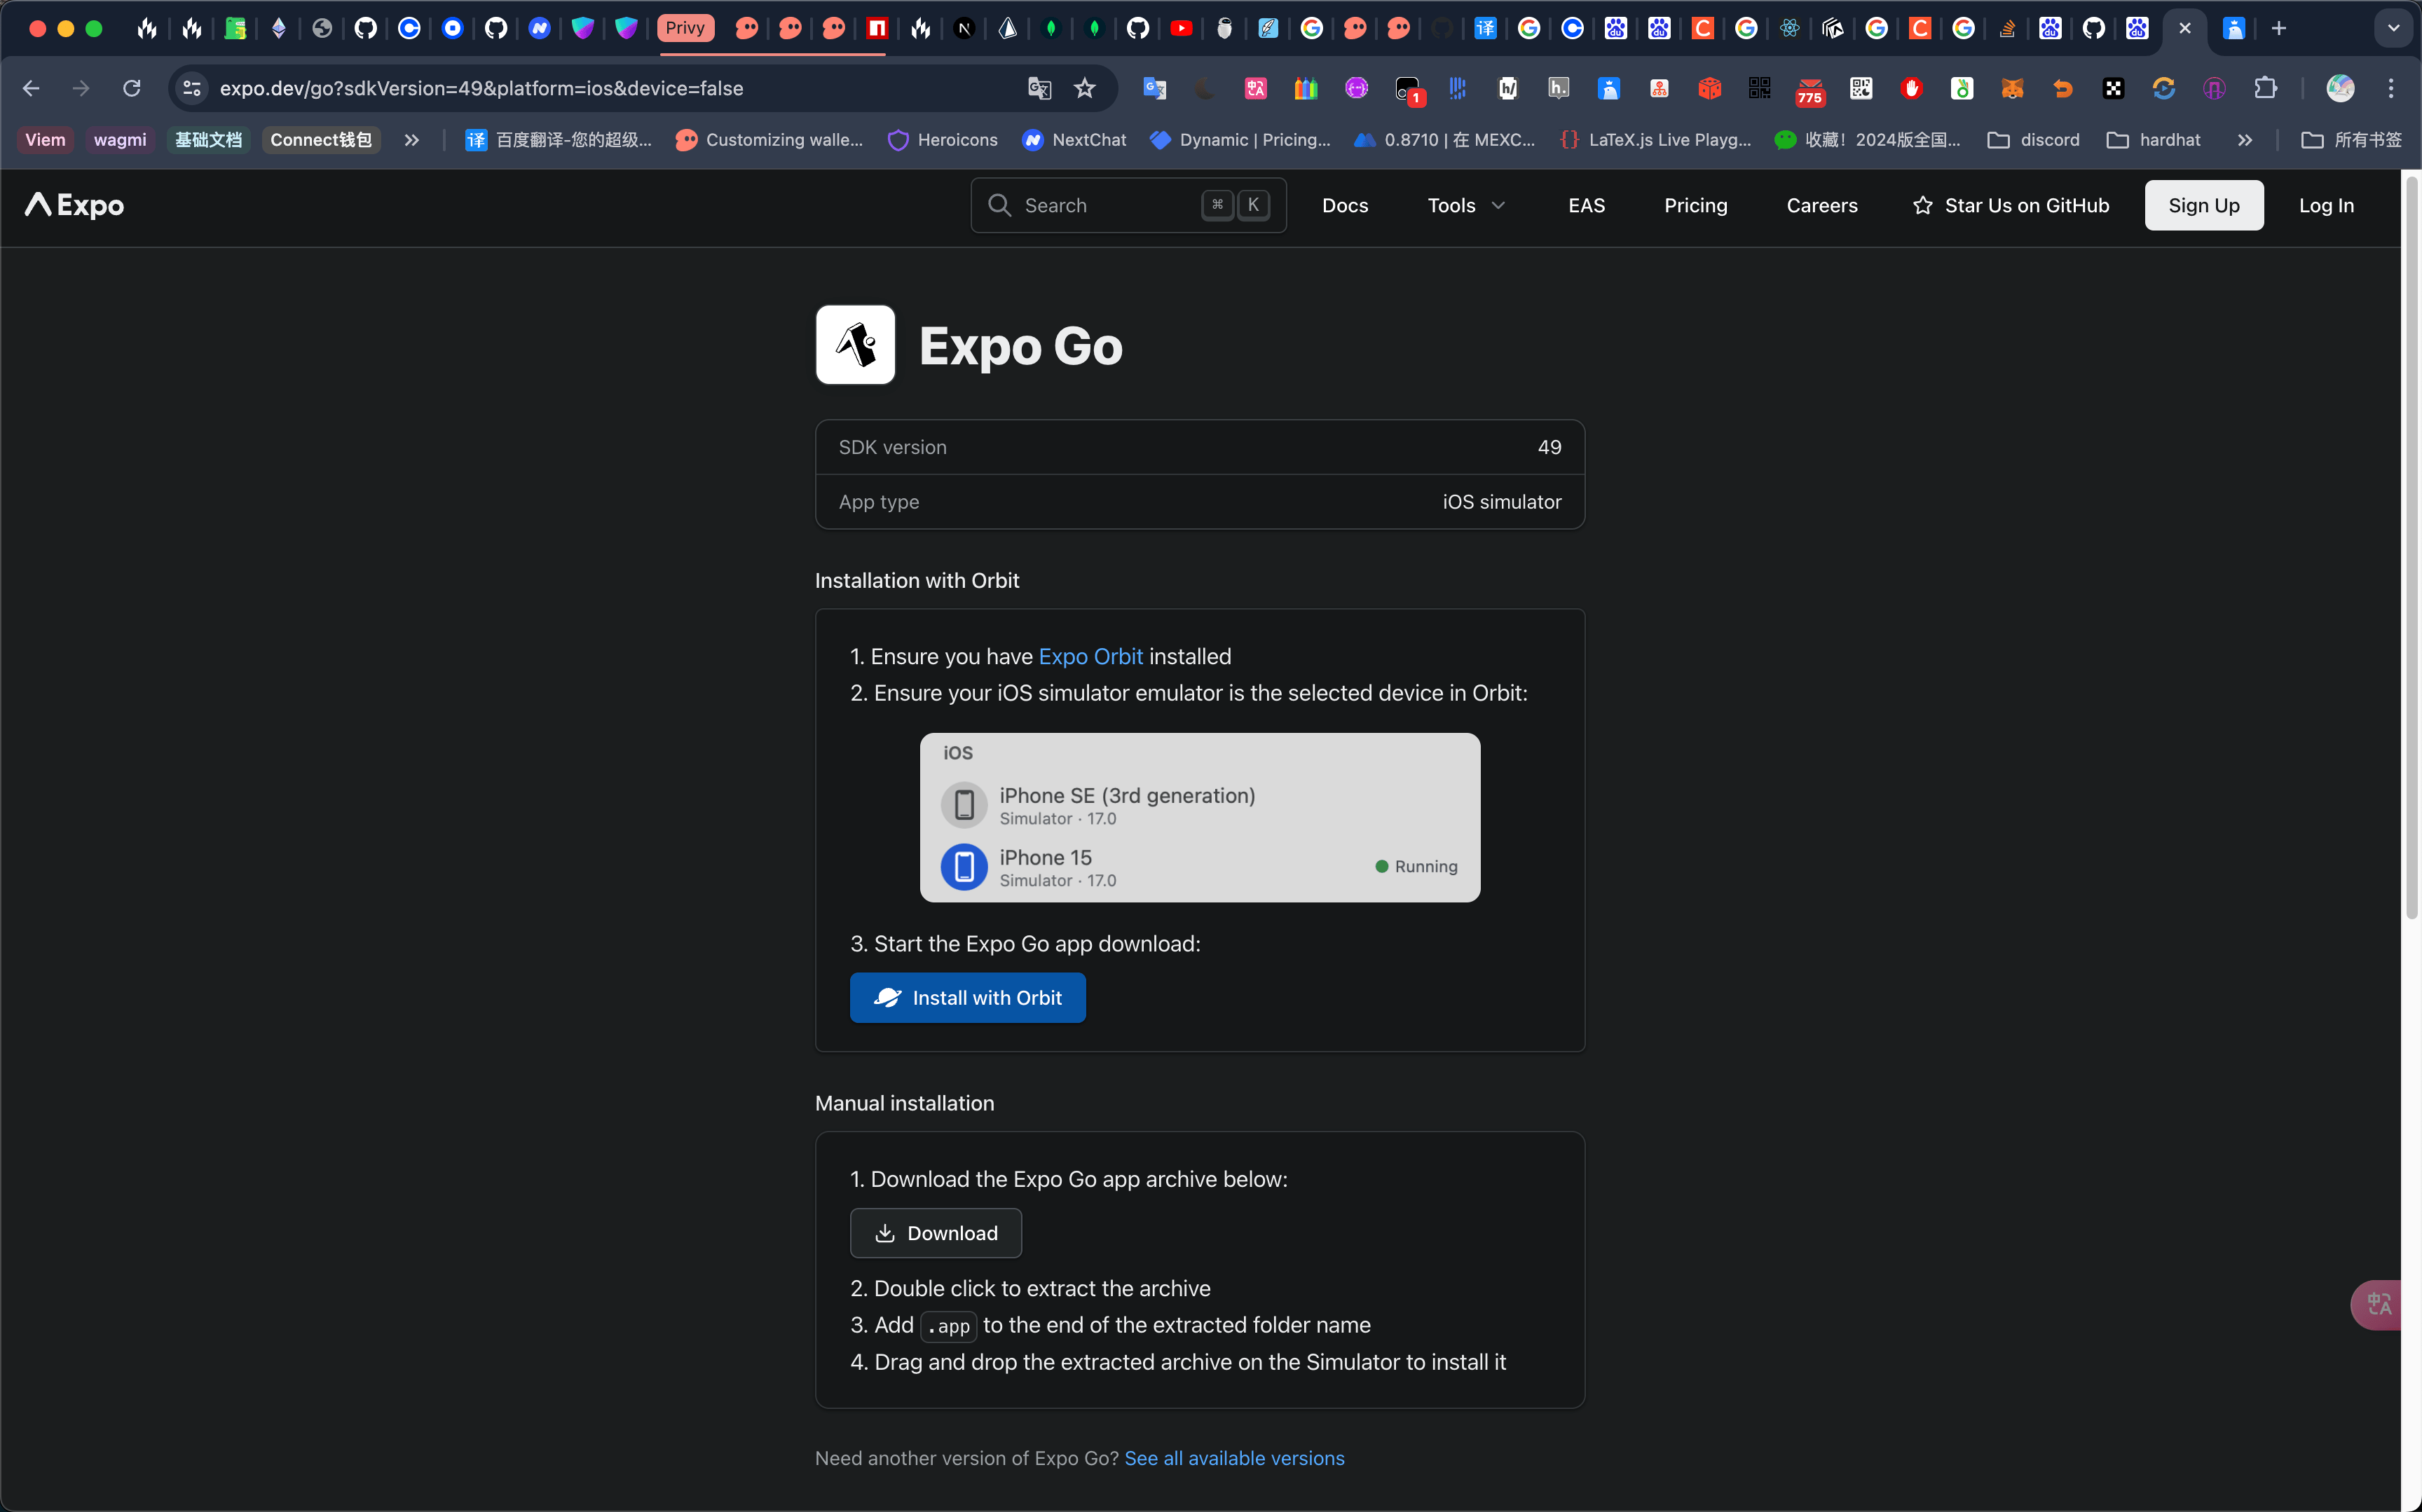Click the Expo Go app icon
2422x1512 pixels.
(855, 345)
